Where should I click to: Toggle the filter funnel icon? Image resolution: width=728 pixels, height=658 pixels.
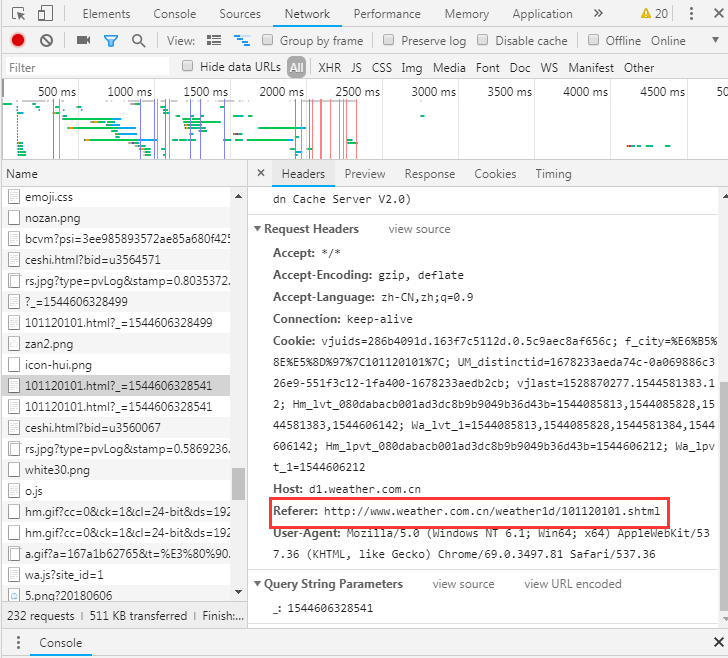pos(110,41)
